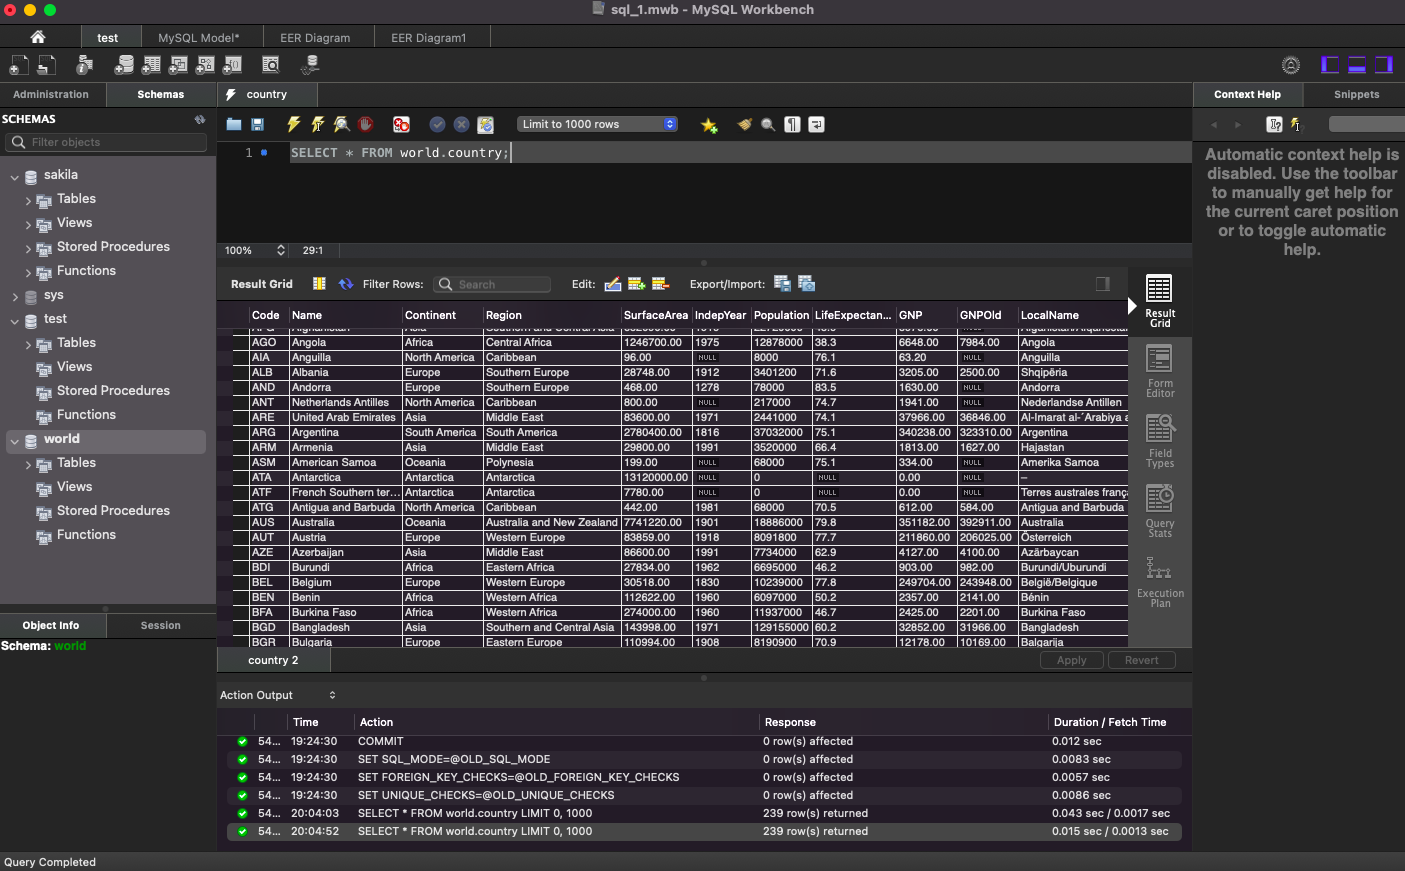The image size is (1405, 871).
Task: Expand the sys schema
Action: coord(15,297)
